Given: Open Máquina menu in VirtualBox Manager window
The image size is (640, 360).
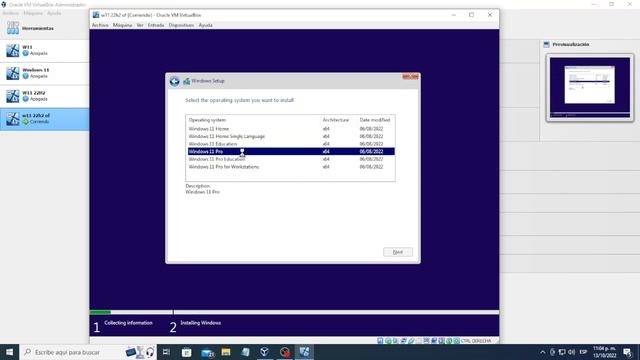Looking at the screenshot, I should 33,13.
